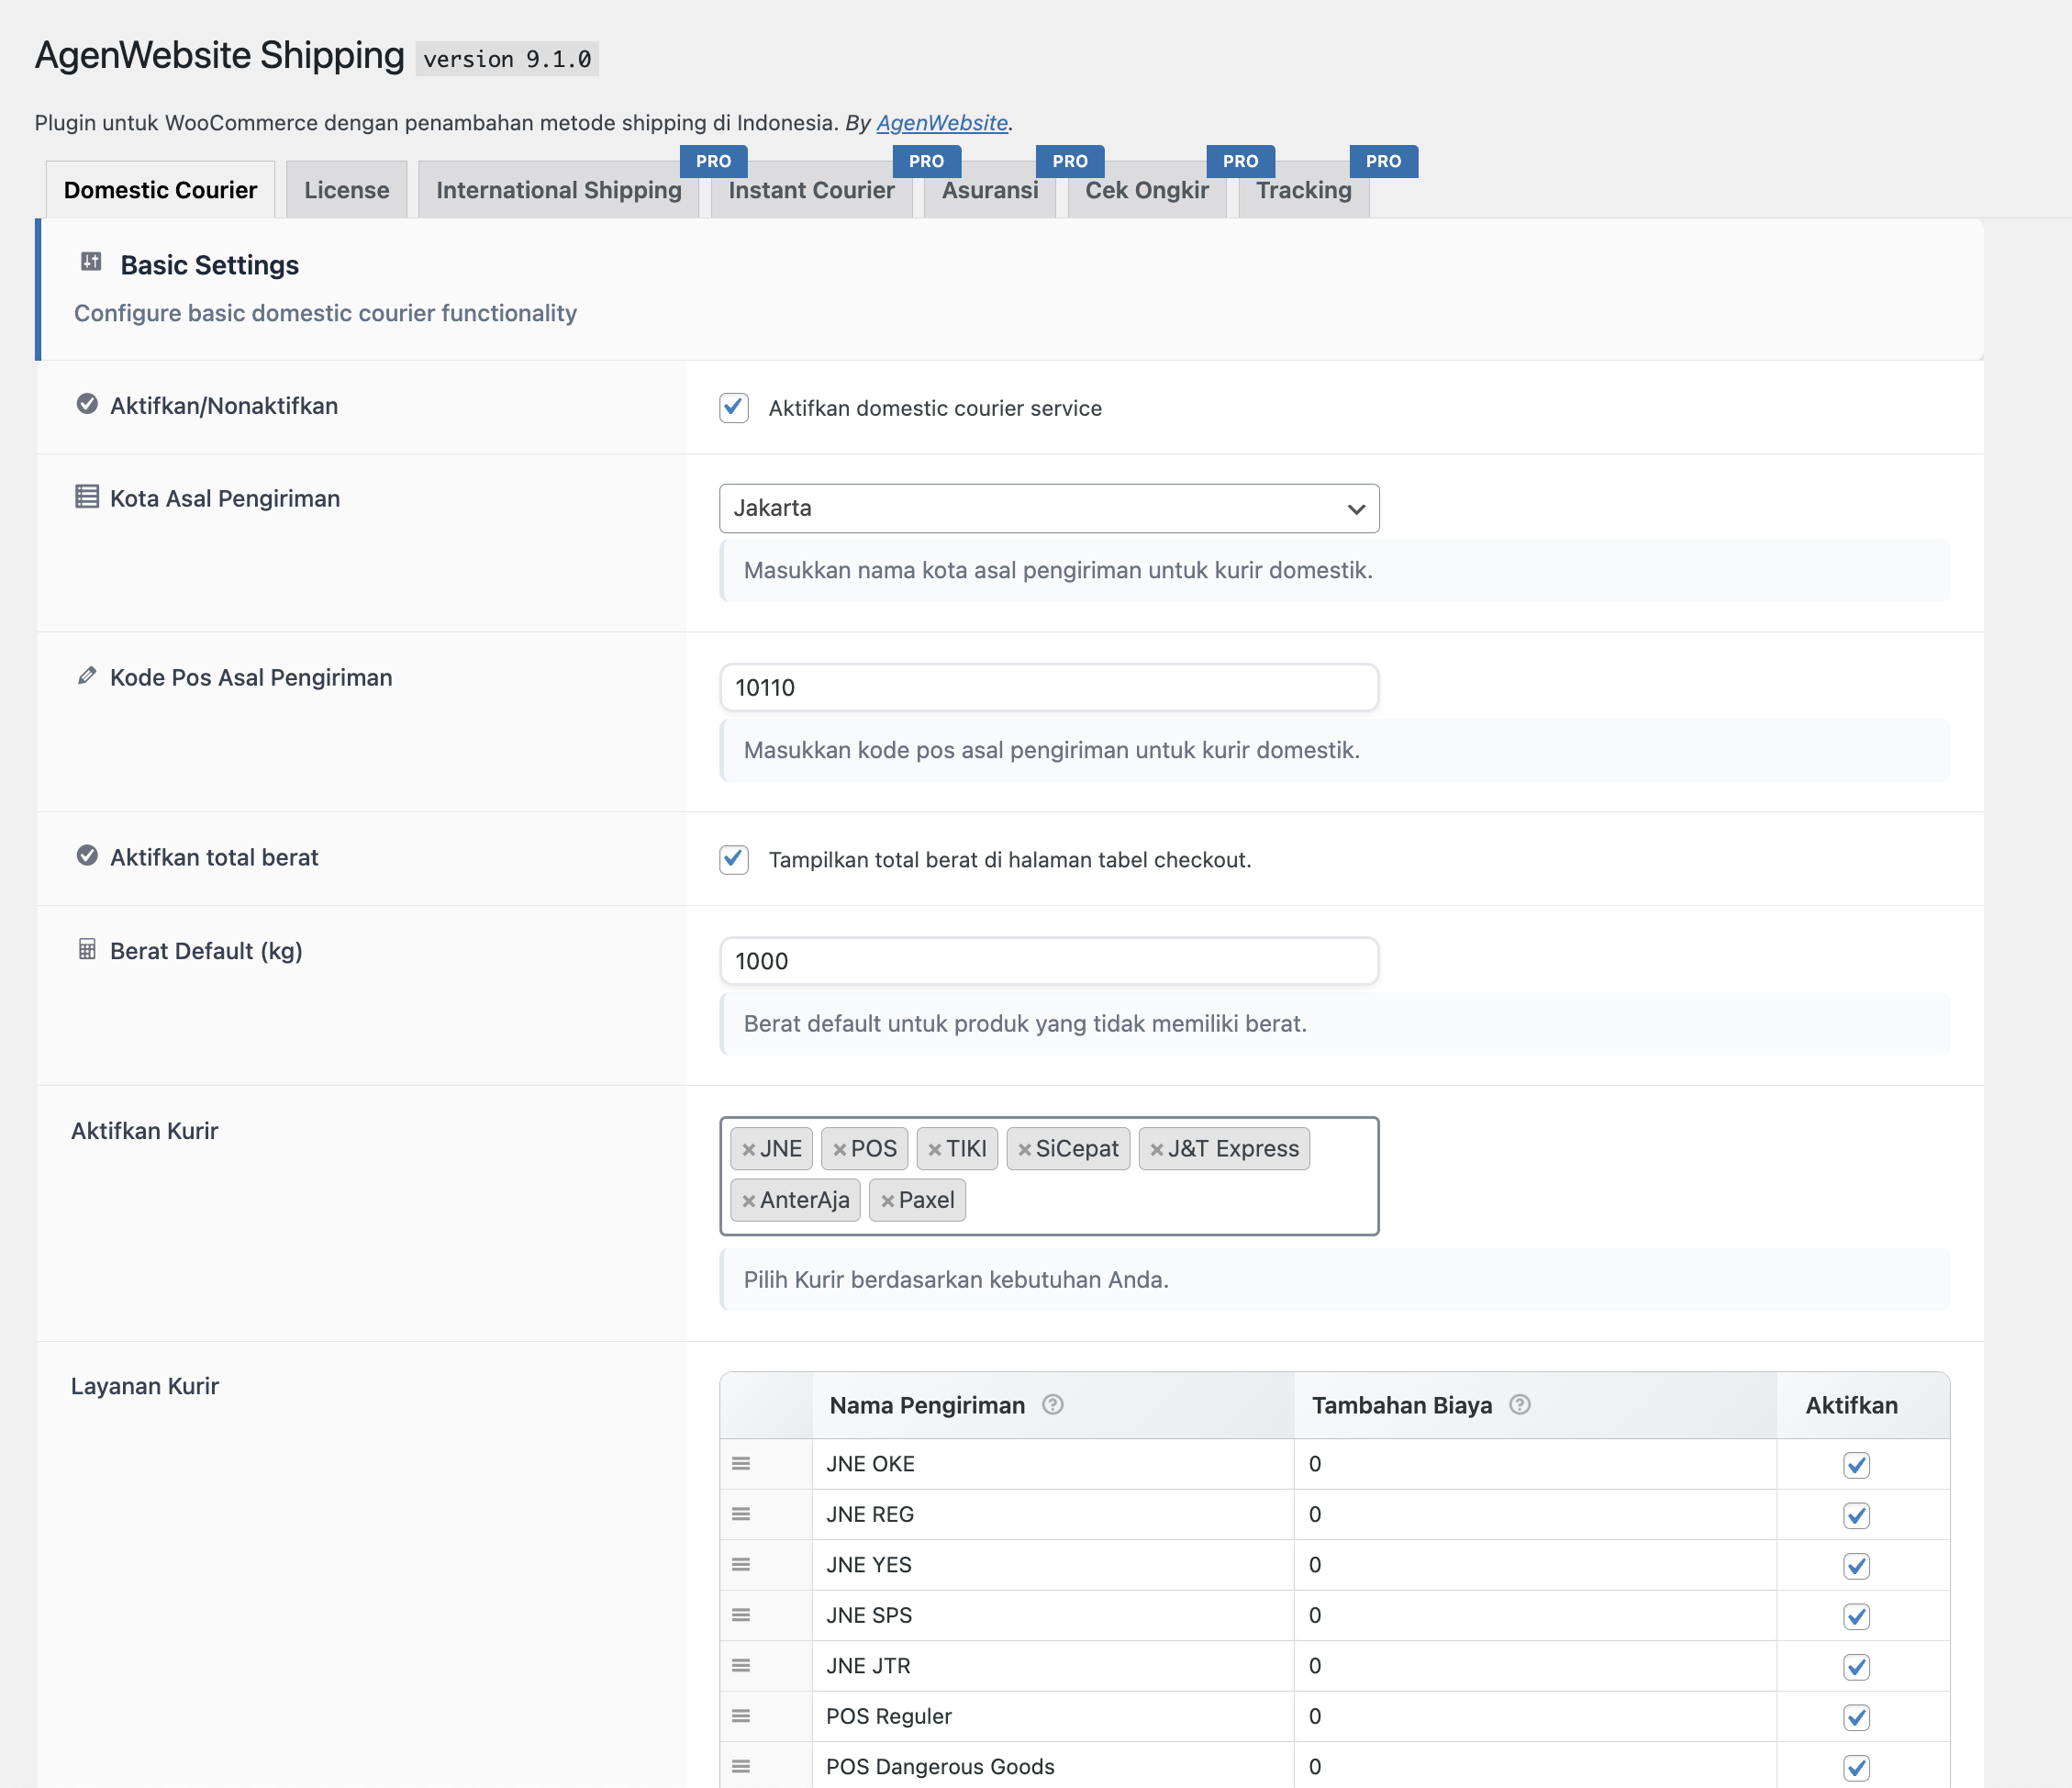Uncheck Aktifkan for JNE YES
This screenshot has width=2072, height=1788.
[1857, 1566]
